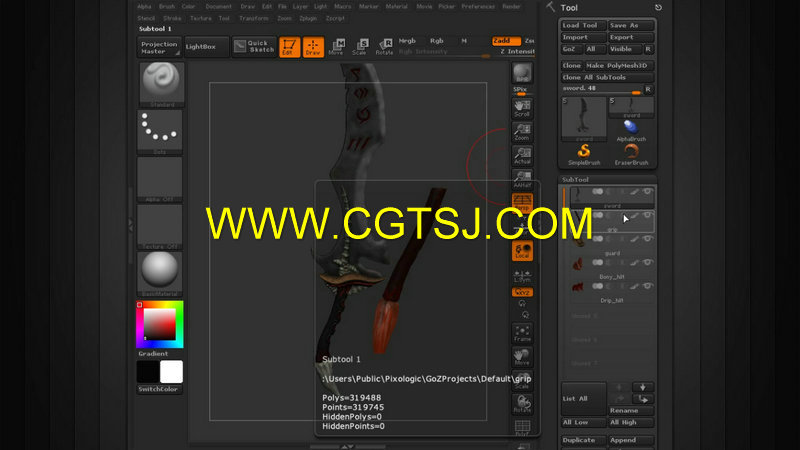
Task: Open the Alpha menu
Action: (x=144, y=7)
